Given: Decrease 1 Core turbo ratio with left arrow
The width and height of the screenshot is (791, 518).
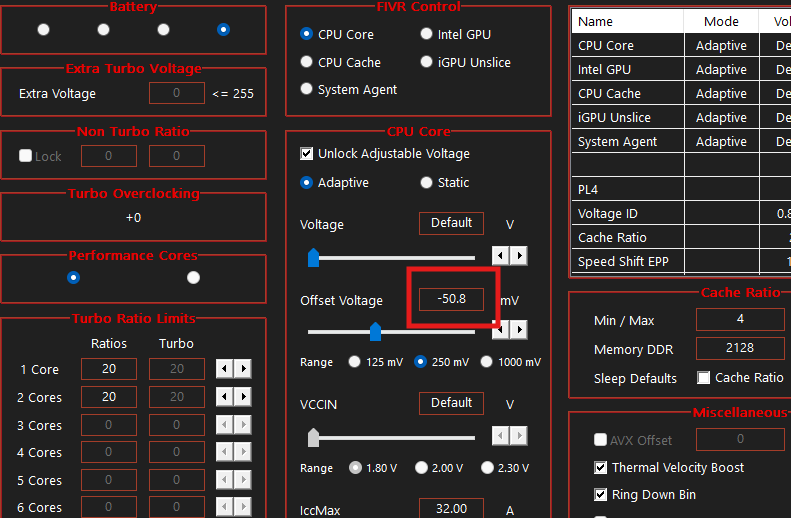Looking at the screenshot, I should click(224, 369).
